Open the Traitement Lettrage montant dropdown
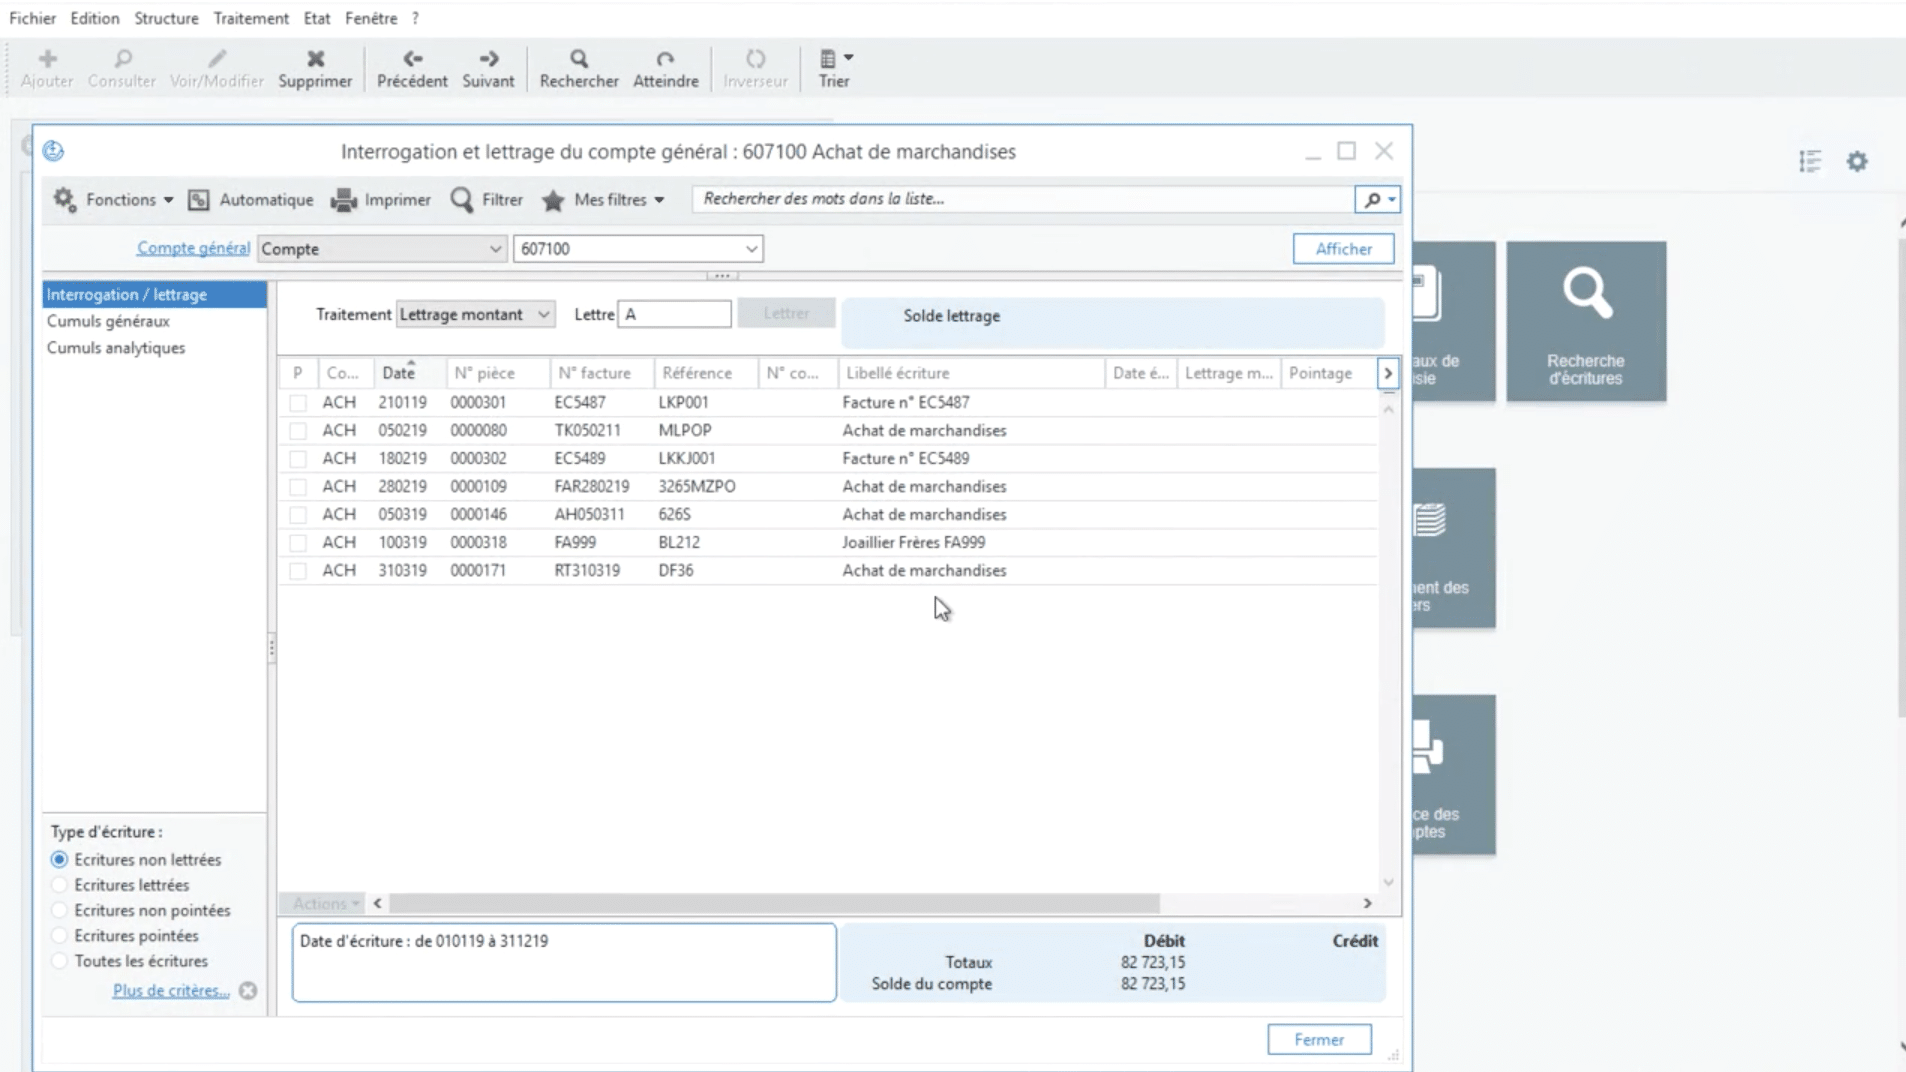This screenshot has height=1072, width=1906. pos(475,314)
